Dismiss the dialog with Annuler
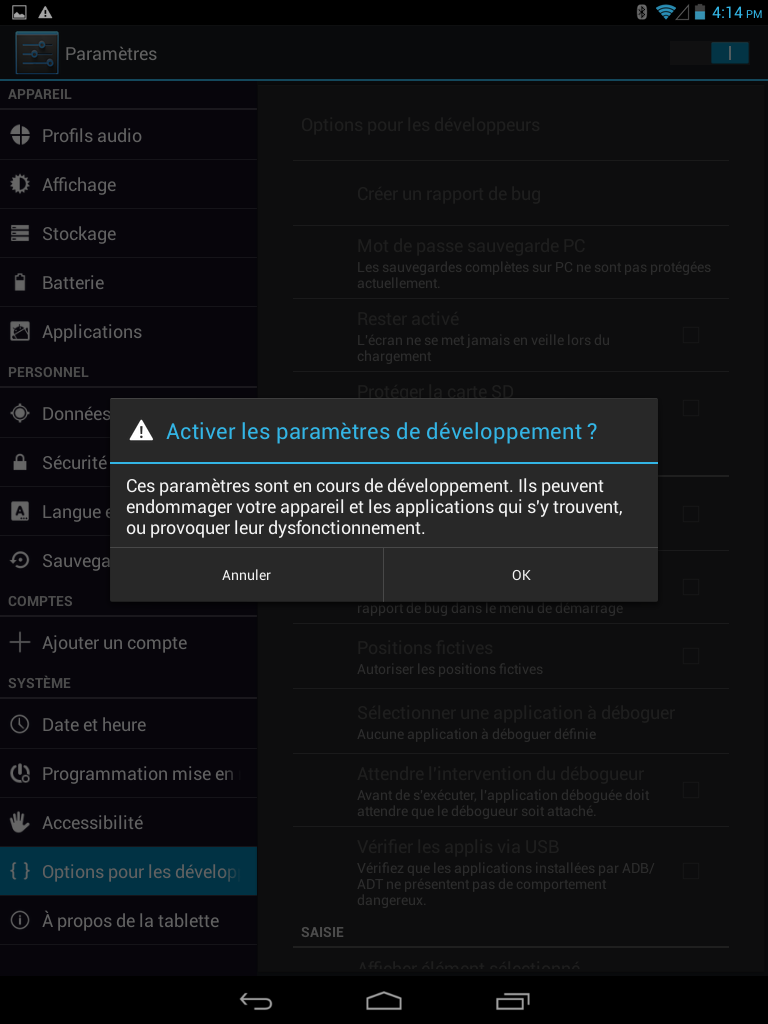Image resolution: width=768 pixels, height=1024 pixels. tap(246, 575)
